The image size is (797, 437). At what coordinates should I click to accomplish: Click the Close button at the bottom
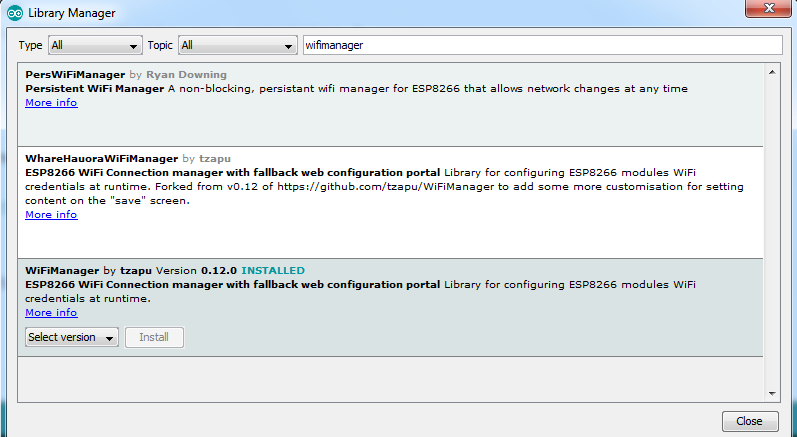[750, 421]
